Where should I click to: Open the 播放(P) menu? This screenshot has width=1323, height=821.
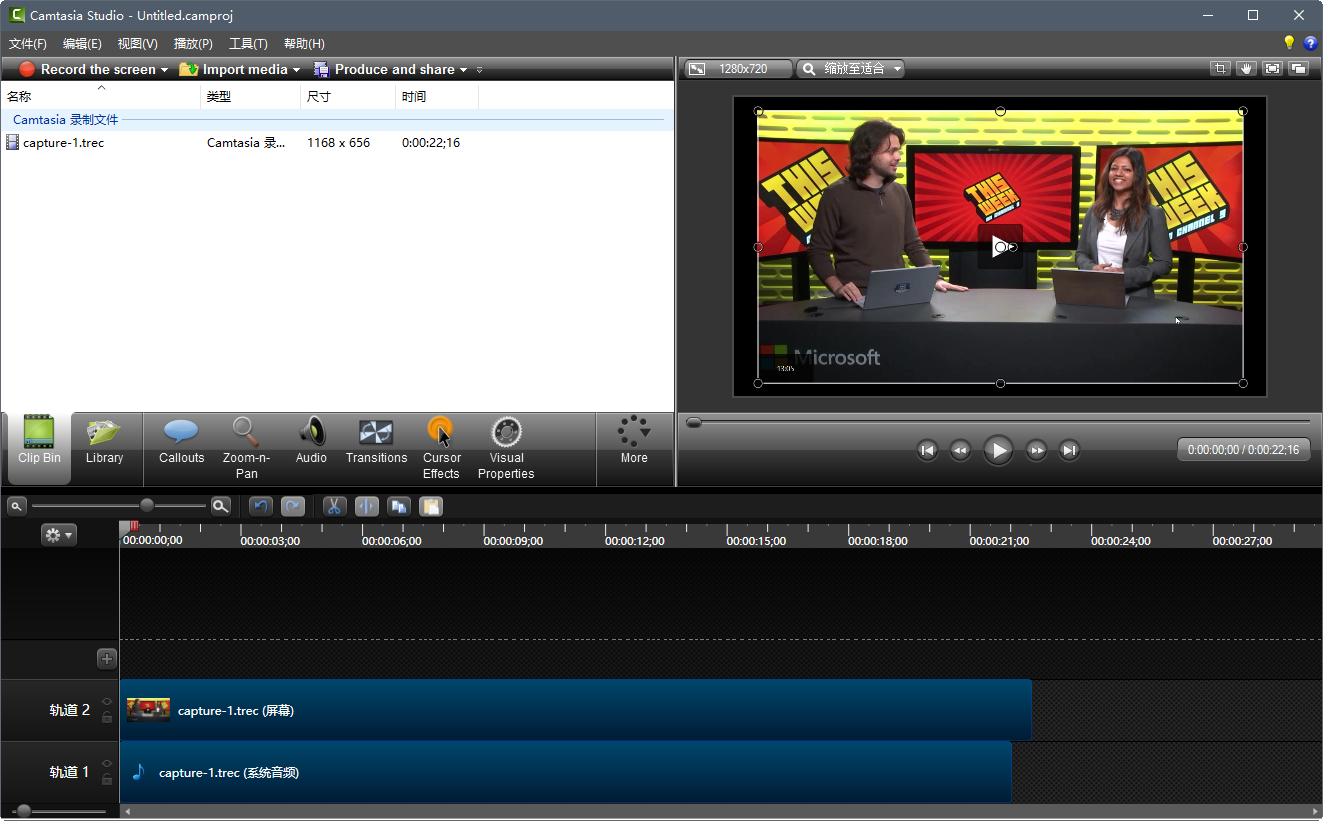pos(193,44)
